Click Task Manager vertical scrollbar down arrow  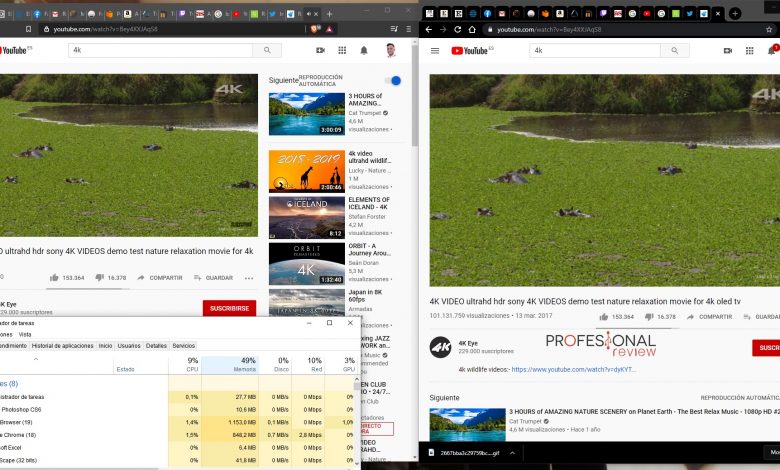tap(356, 462)
